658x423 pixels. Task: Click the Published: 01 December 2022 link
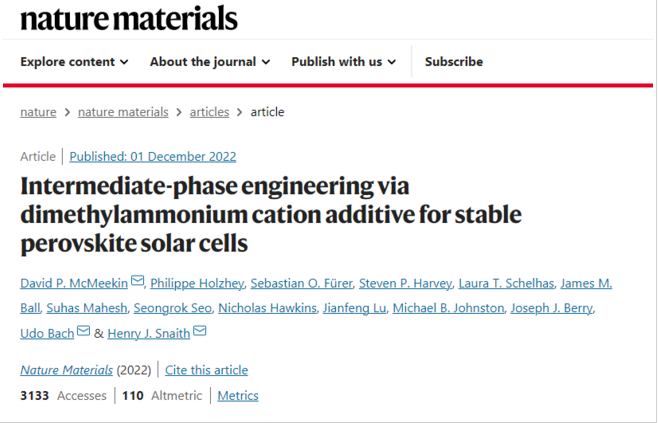point(153,156)
